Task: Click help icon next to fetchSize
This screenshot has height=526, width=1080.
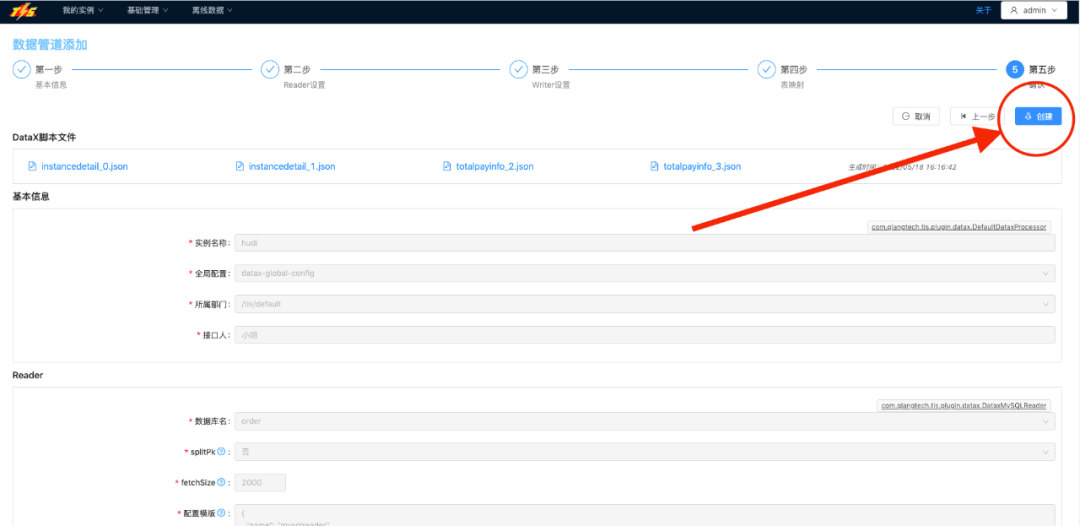Action: (221, 483)
